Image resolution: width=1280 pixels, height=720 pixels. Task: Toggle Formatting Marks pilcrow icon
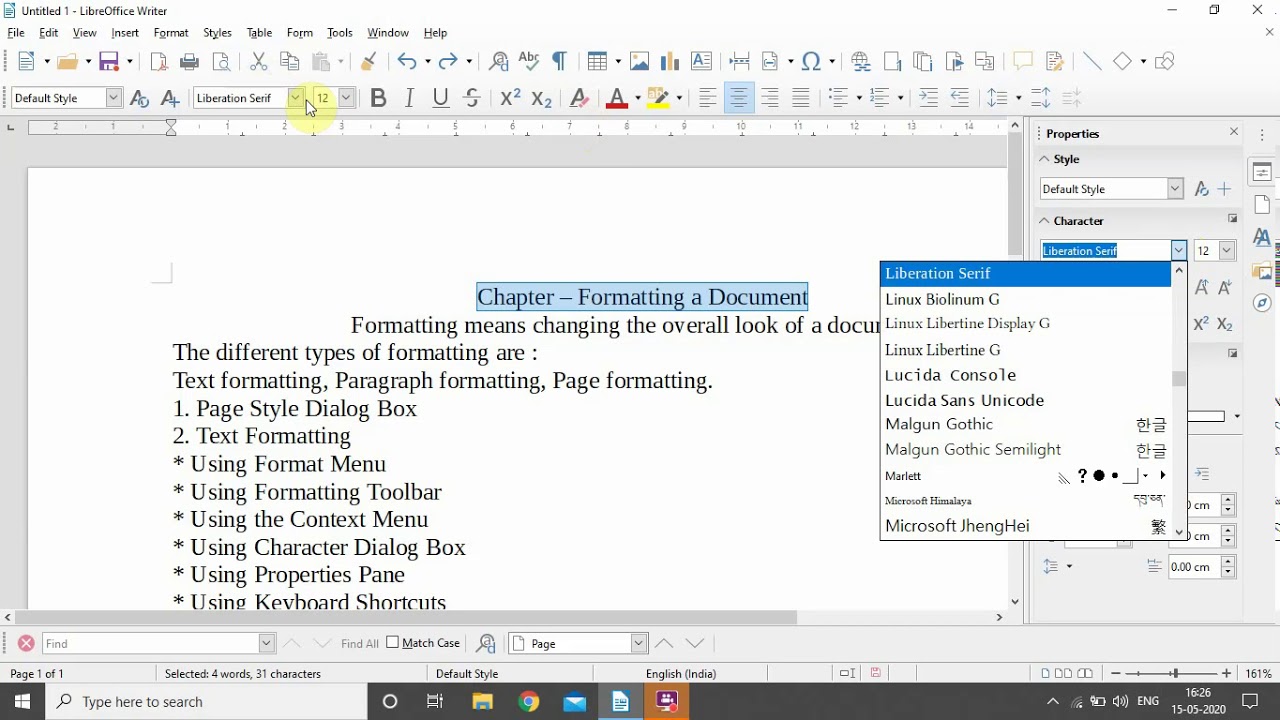pos(560,62)
